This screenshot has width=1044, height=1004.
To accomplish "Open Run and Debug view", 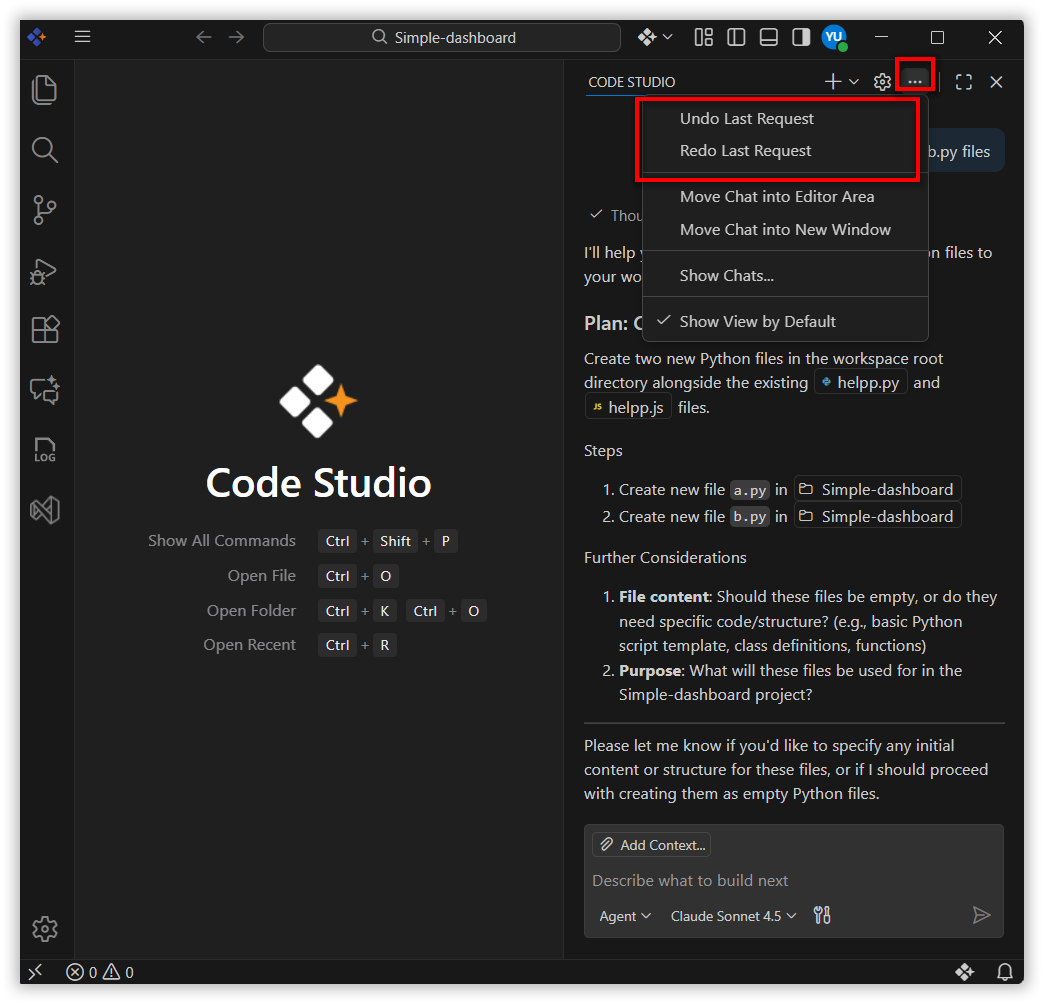I will [45, 270].
